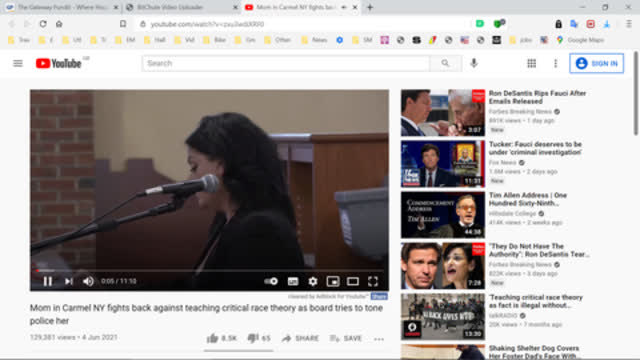Open video settings gear

coord(313,281)
